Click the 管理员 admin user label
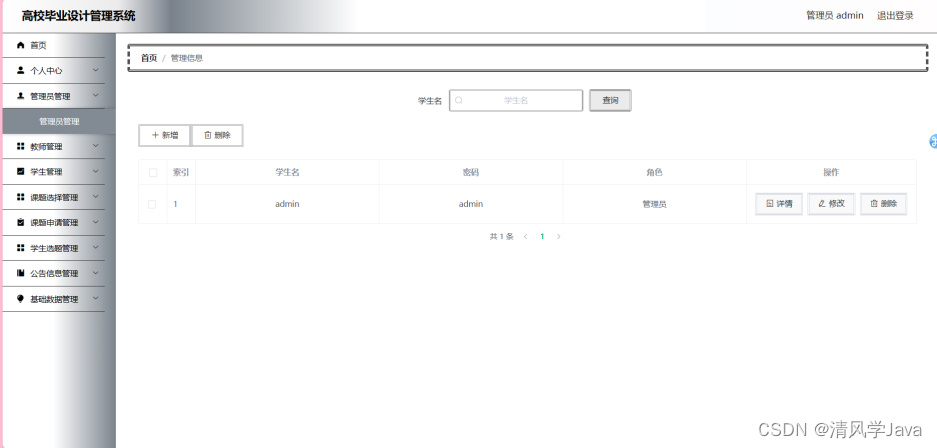Viewport: 937px width, 448px height. pyautogui.click(x=834, y=16)
